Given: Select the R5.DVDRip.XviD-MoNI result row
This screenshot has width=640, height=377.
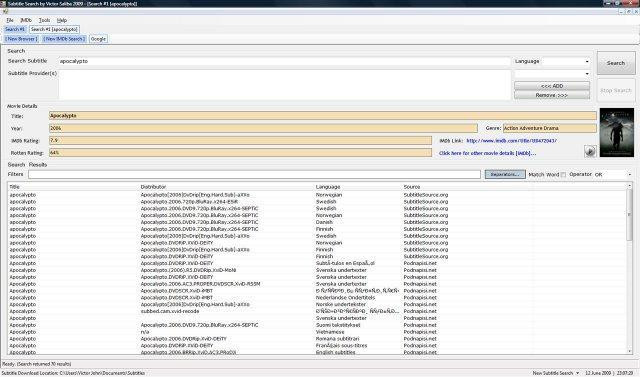Looking at the screenshot, I should click(x=317, y=270).
